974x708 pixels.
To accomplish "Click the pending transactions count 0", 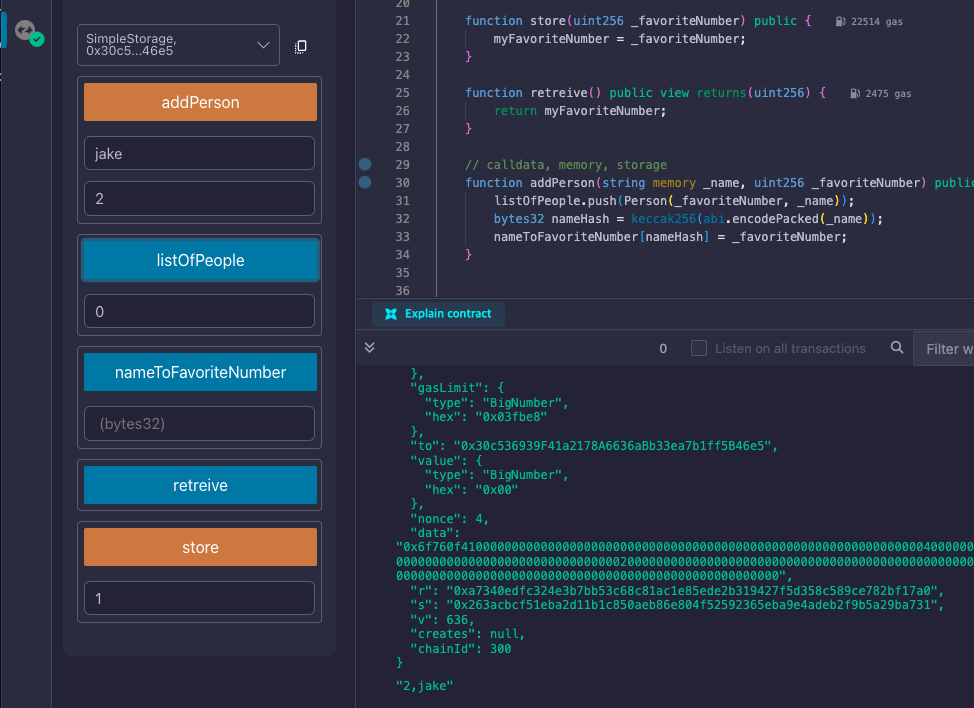I will click(x=663, y=349).
